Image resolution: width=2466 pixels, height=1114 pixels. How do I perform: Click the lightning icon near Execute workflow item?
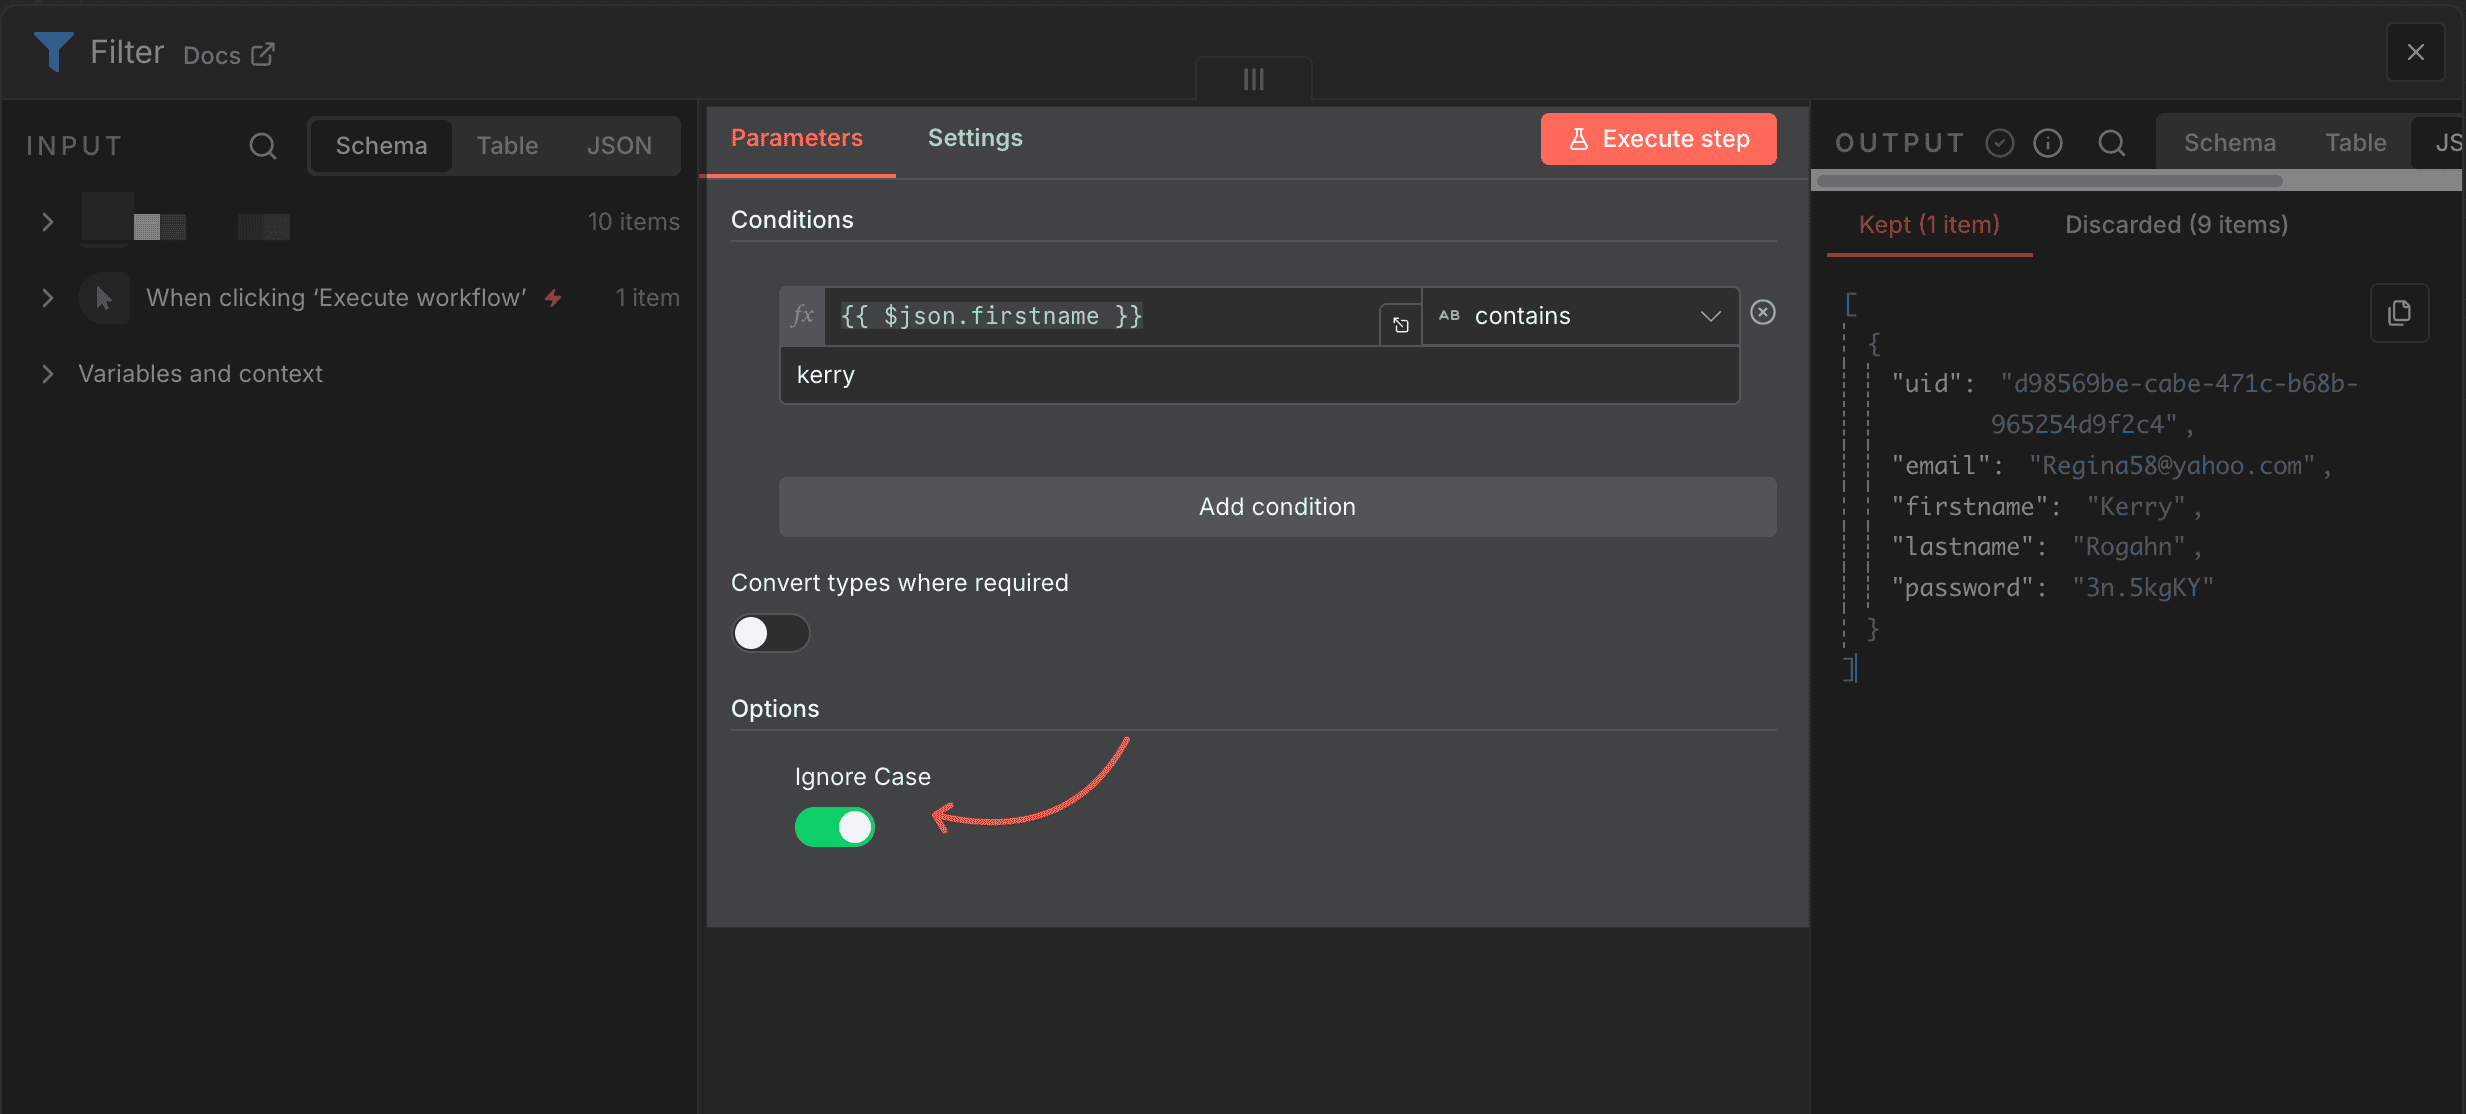553,297
